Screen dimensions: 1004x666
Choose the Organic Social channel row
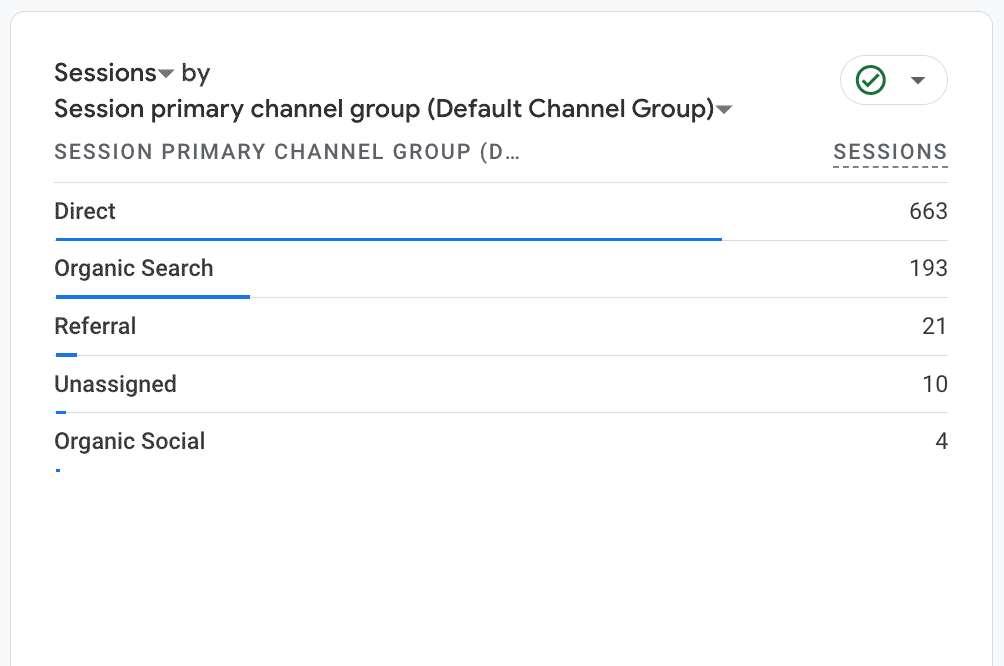[130, 441]
